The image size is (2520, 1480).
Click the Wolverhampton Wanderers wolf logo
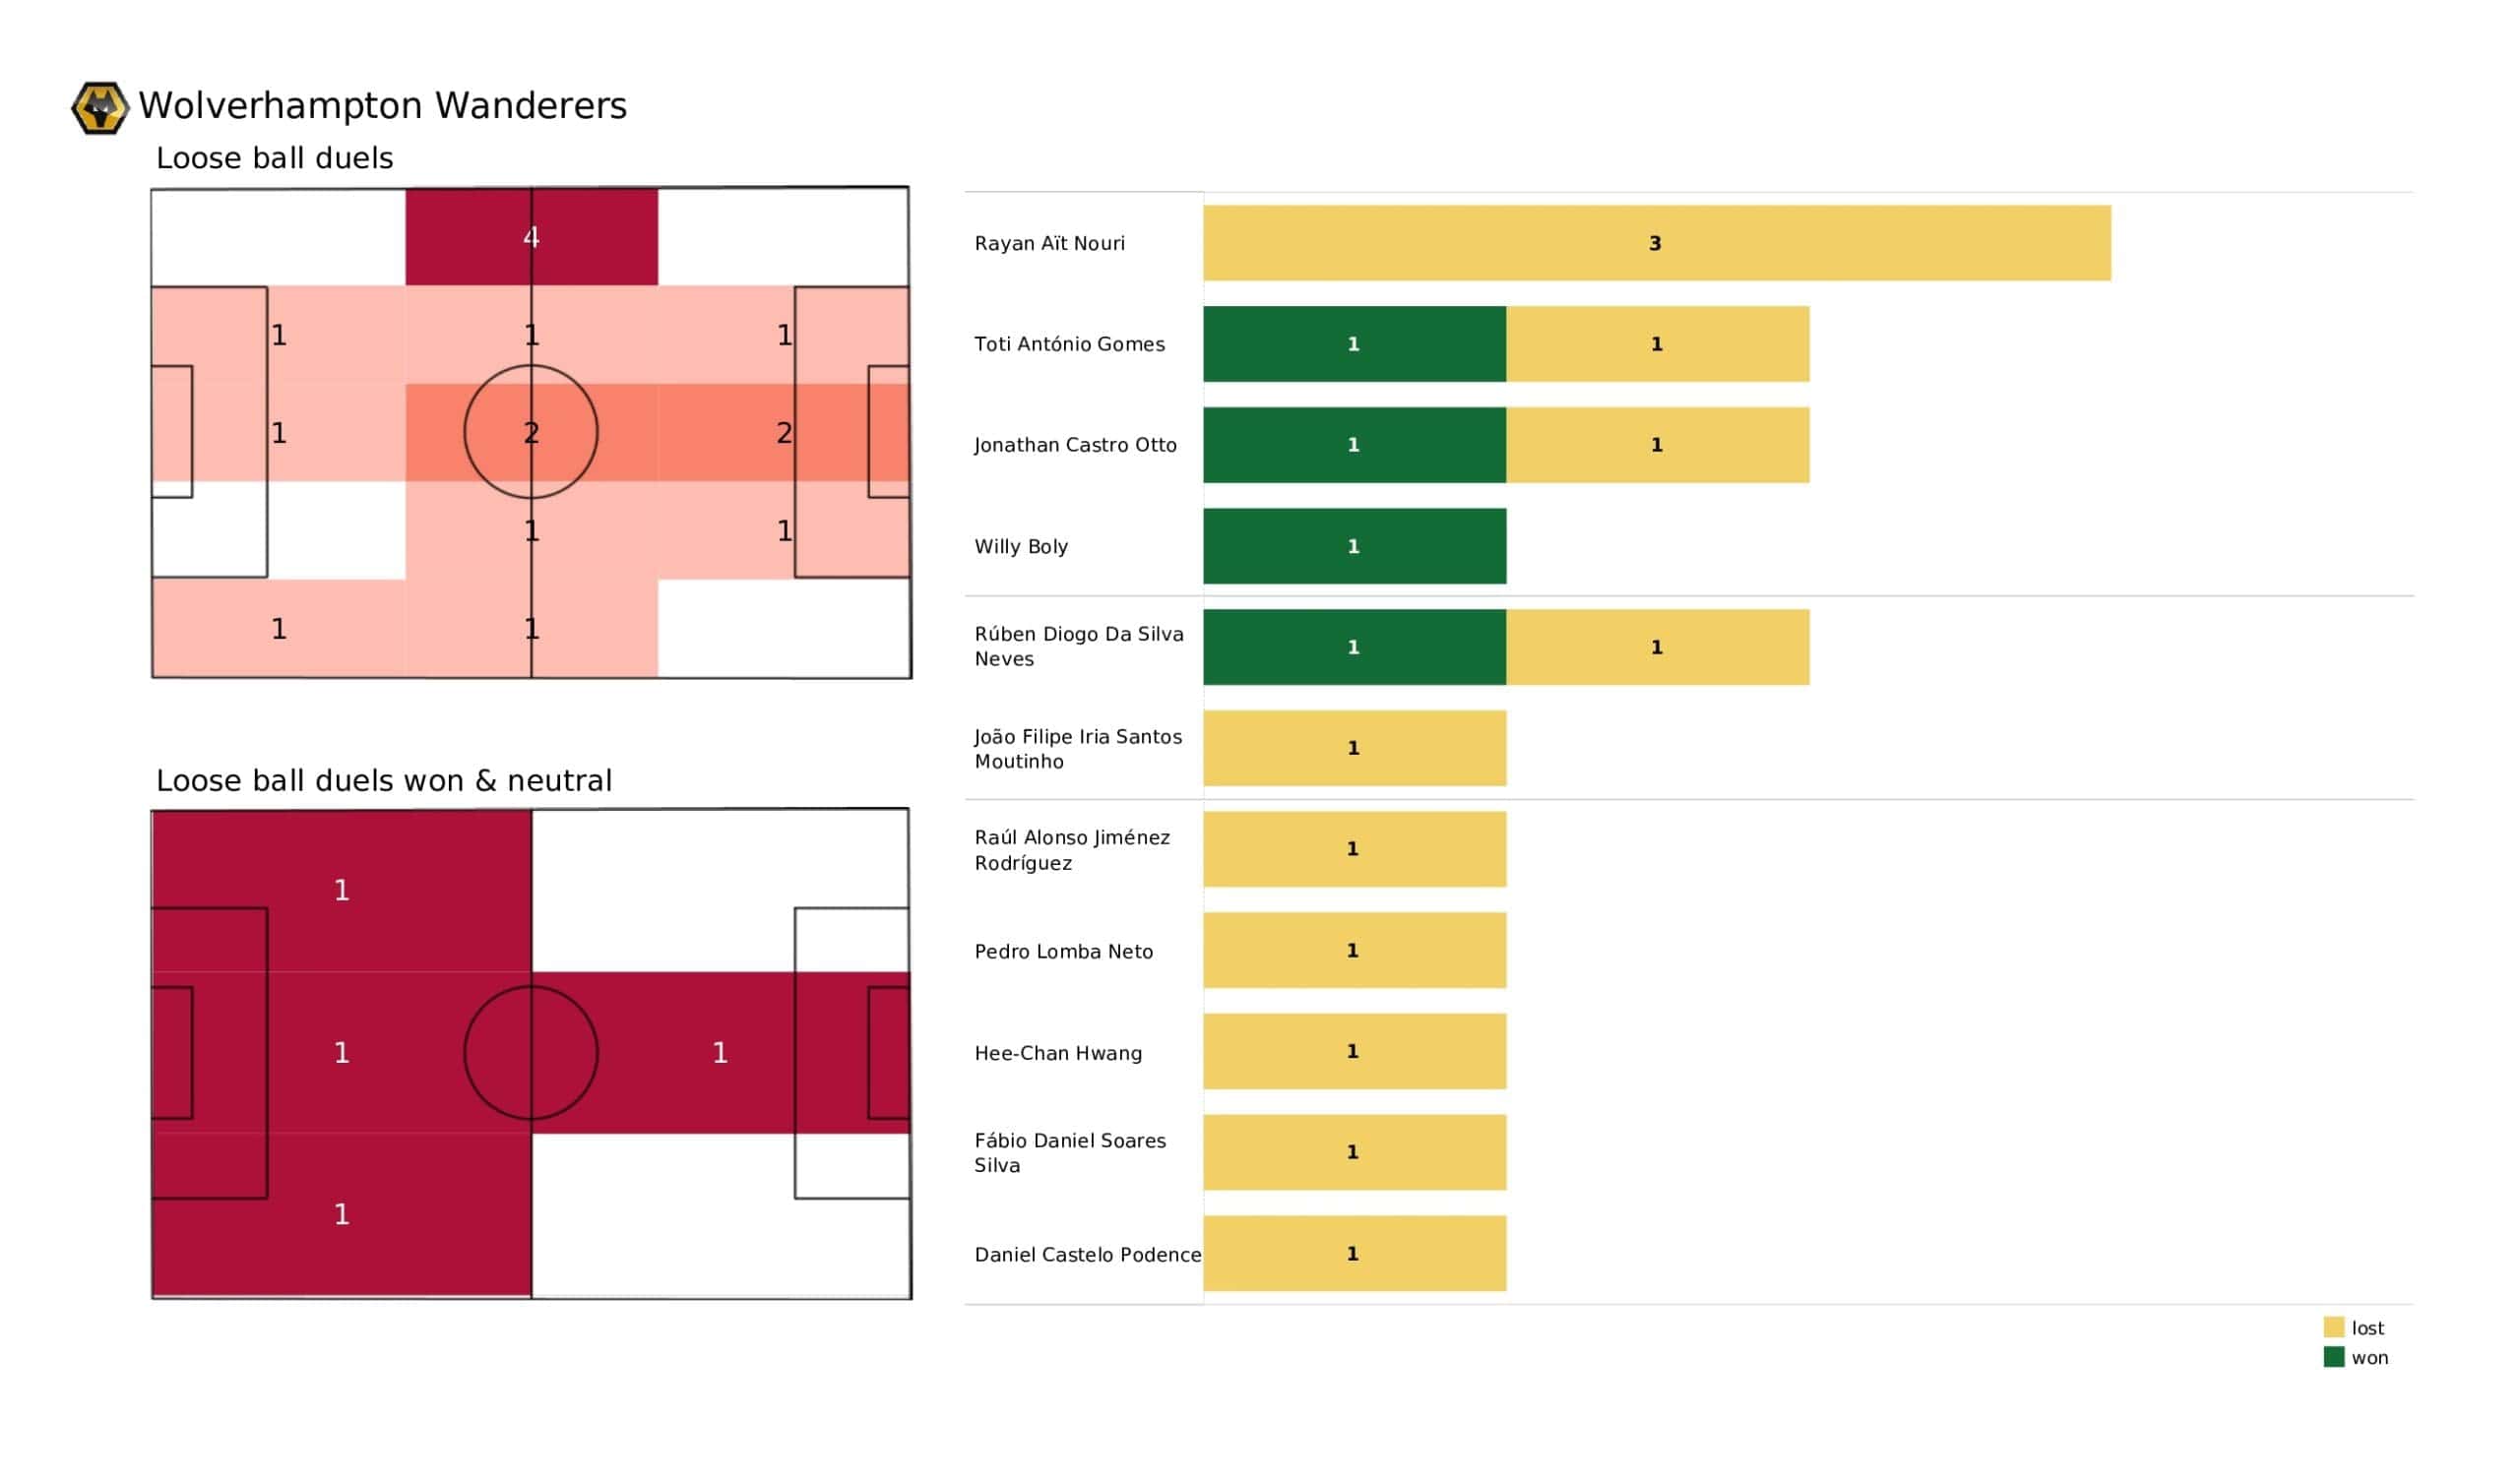tap(99, 107)
